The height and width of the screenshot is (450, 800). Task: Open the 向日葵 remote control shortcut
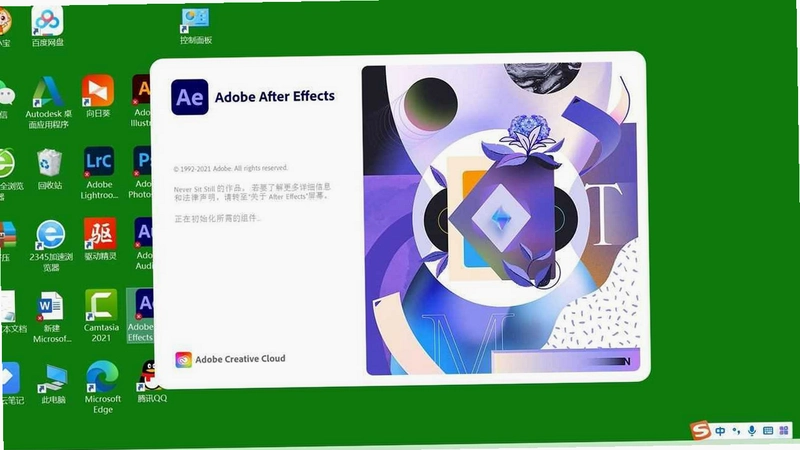pyautogui.click(x=97, y=96)
